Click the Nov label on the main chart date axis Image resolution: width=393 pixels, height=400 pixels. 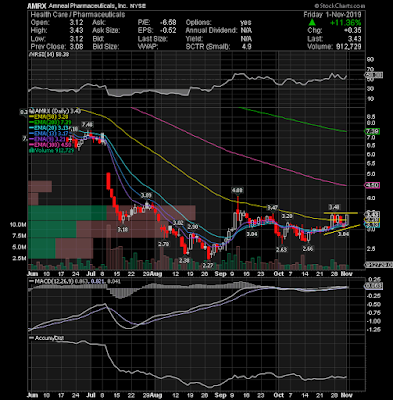347,274
